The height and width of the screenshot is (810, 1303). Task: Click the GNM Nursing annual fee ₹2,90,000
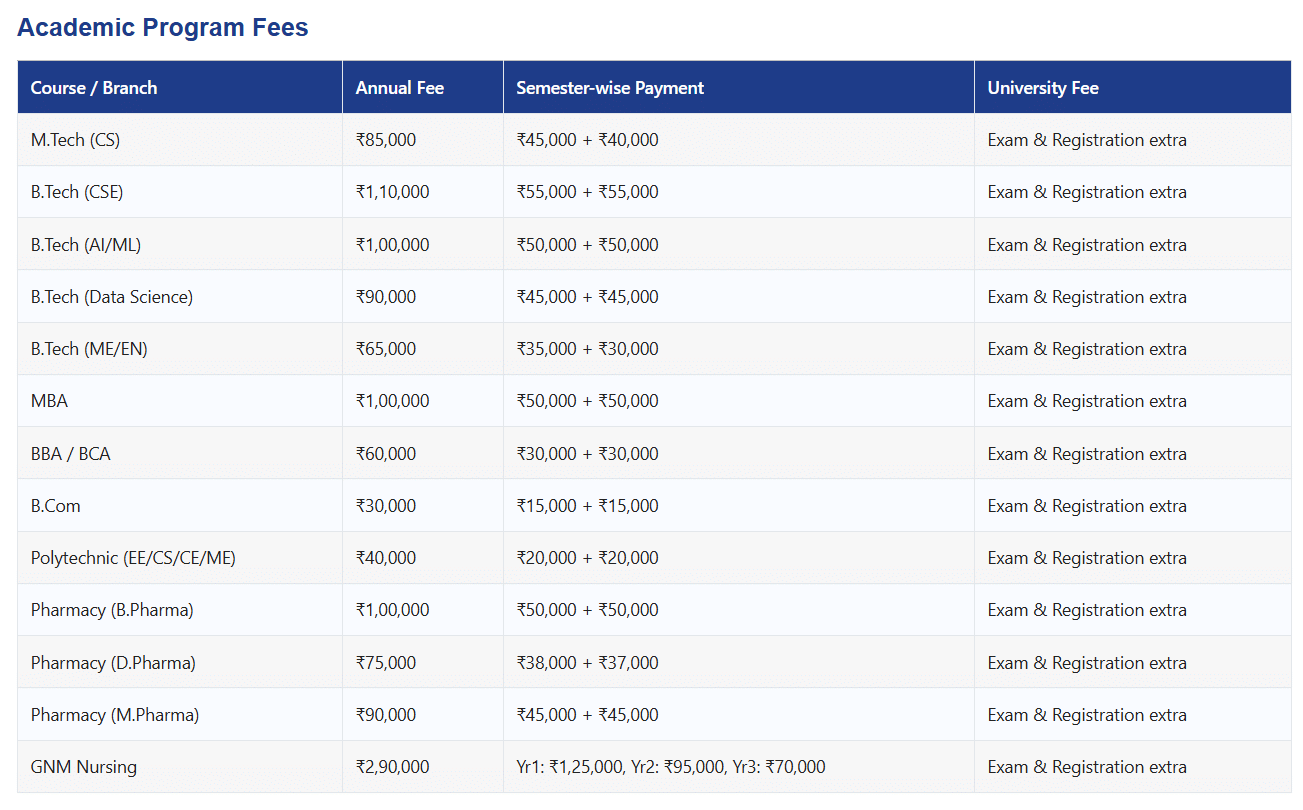coord(392,767)
